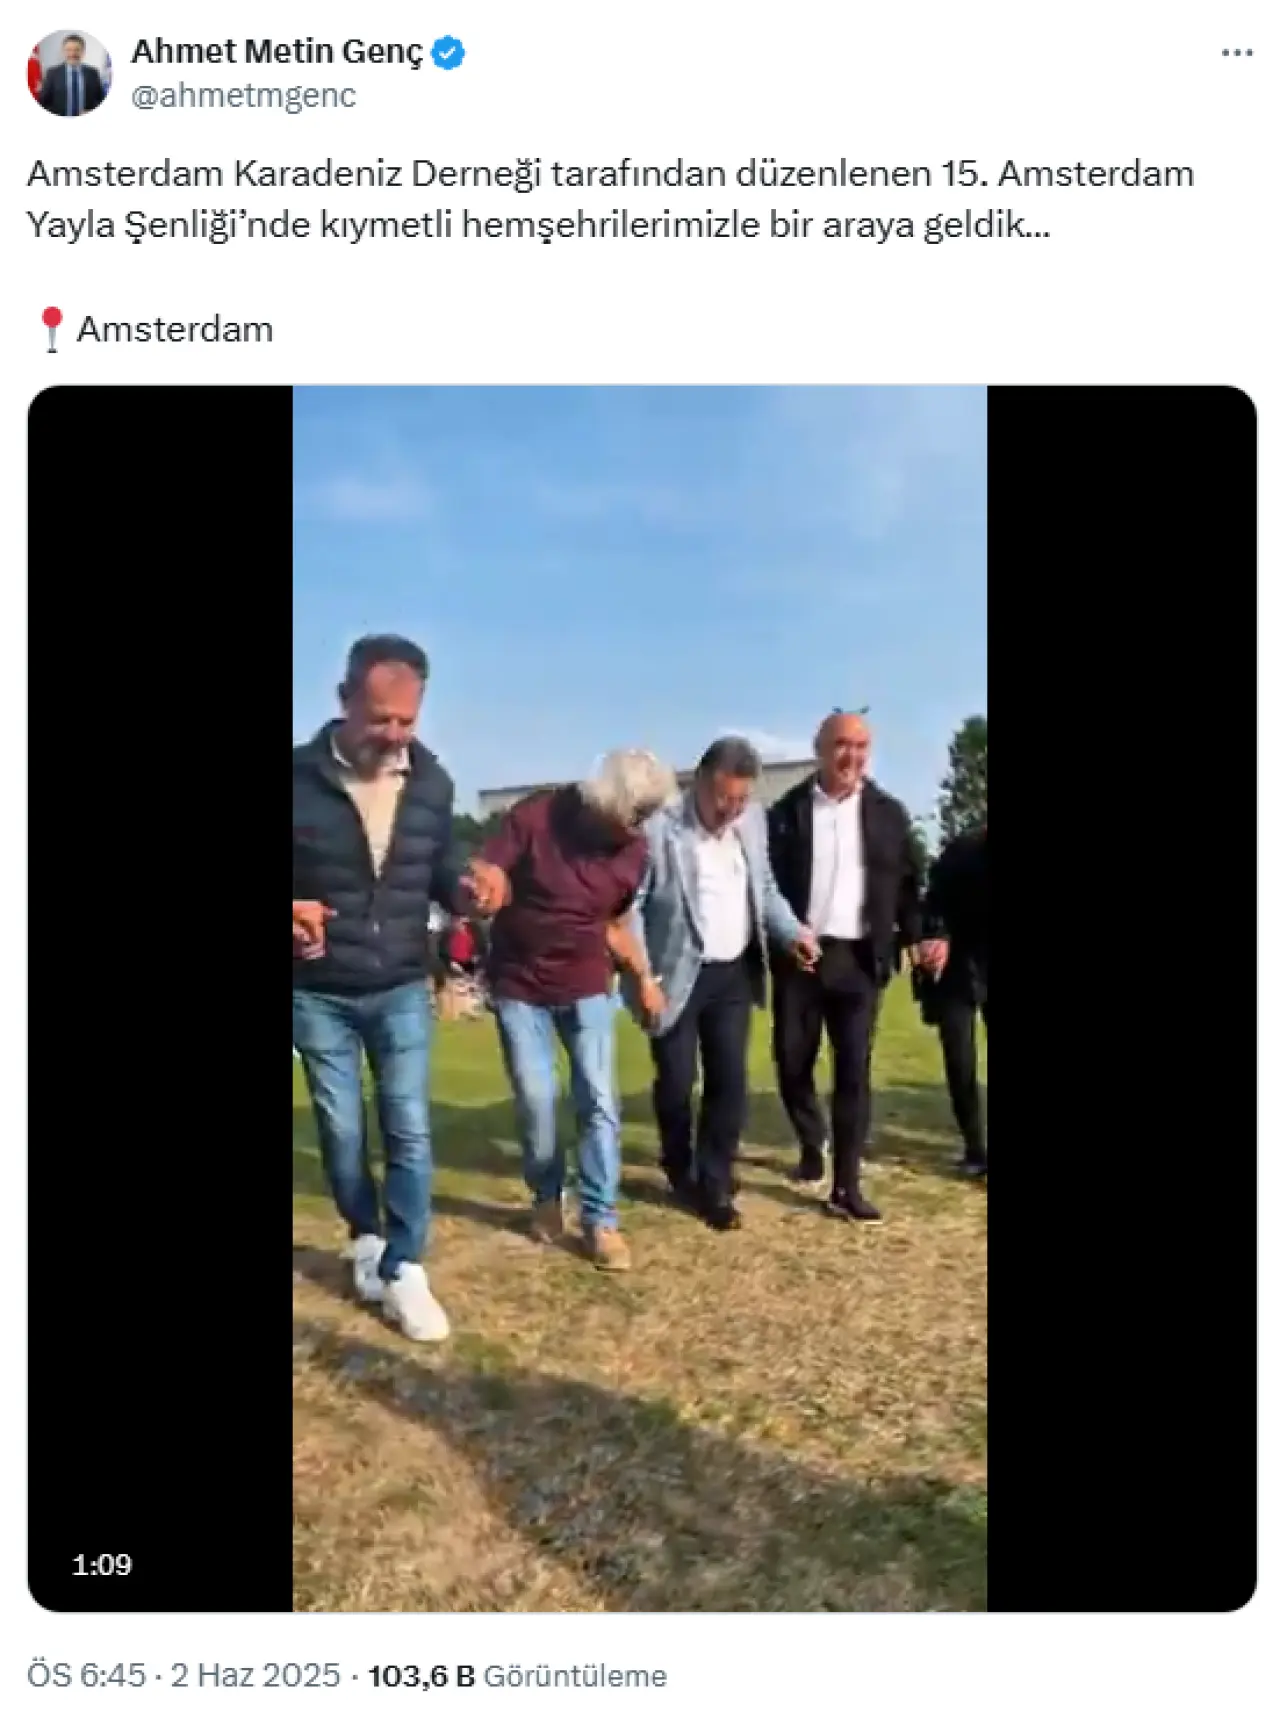Open Ahmet Metin Genç's profile picture
The width and height of the screenshot is (1280, 1726).
coord(69,73)
